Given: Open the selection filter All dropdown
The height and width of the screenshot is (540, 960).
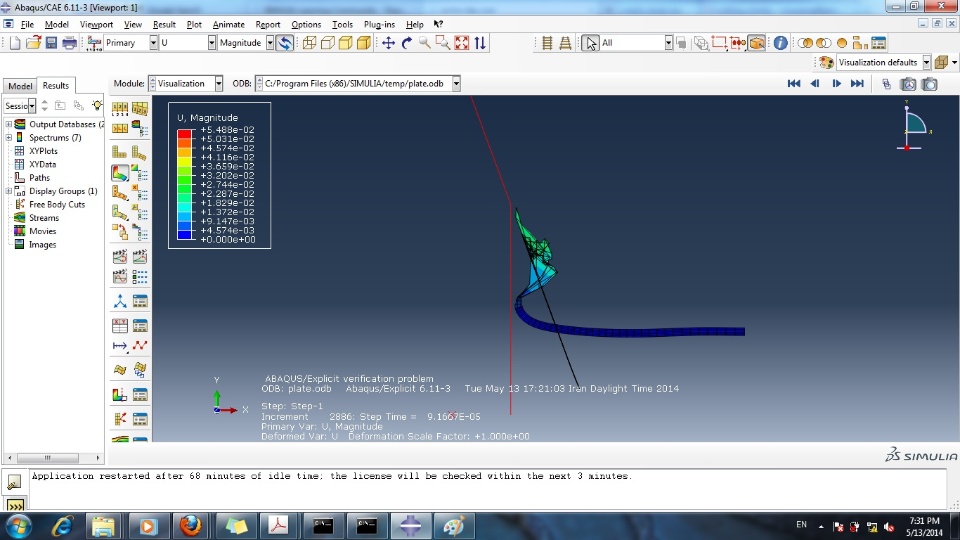Looking at the screenshot, I should (669, 43).
